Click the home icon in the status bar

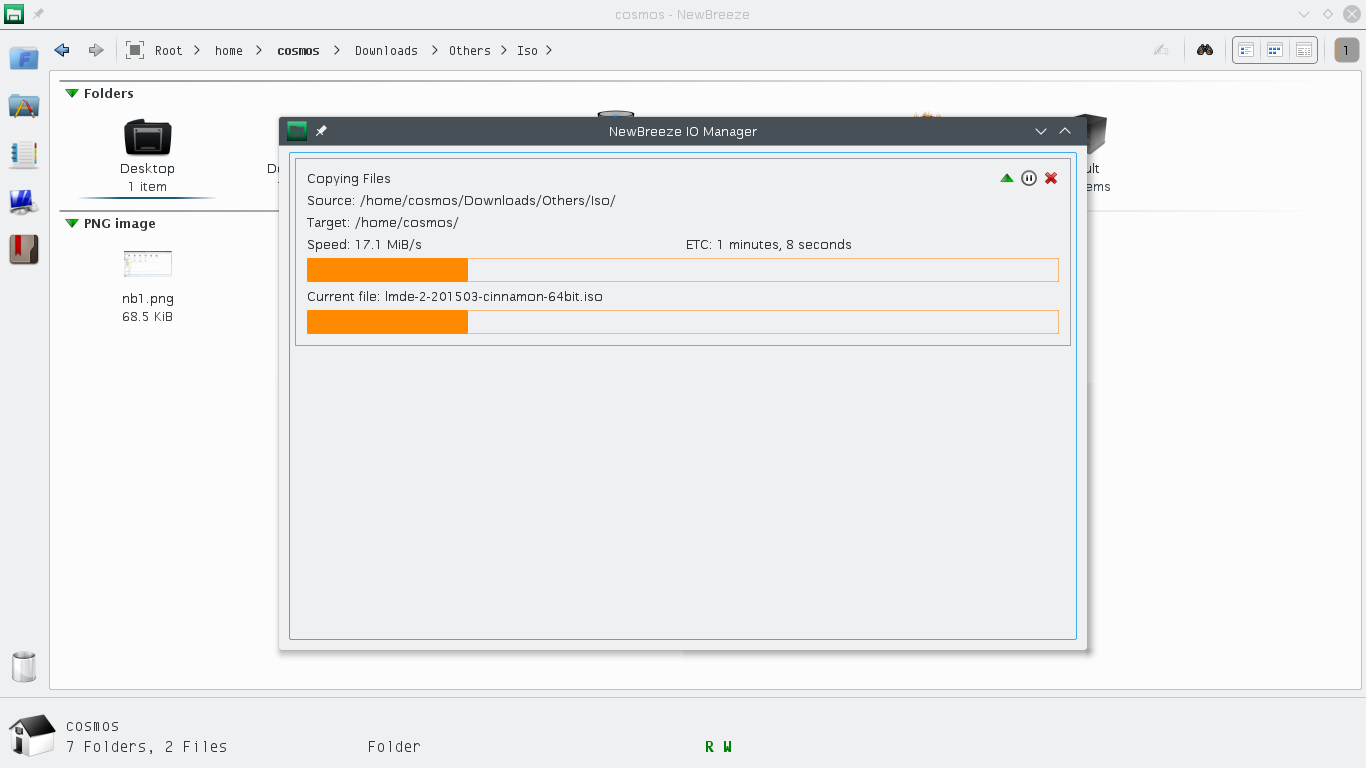coord(32,735)
